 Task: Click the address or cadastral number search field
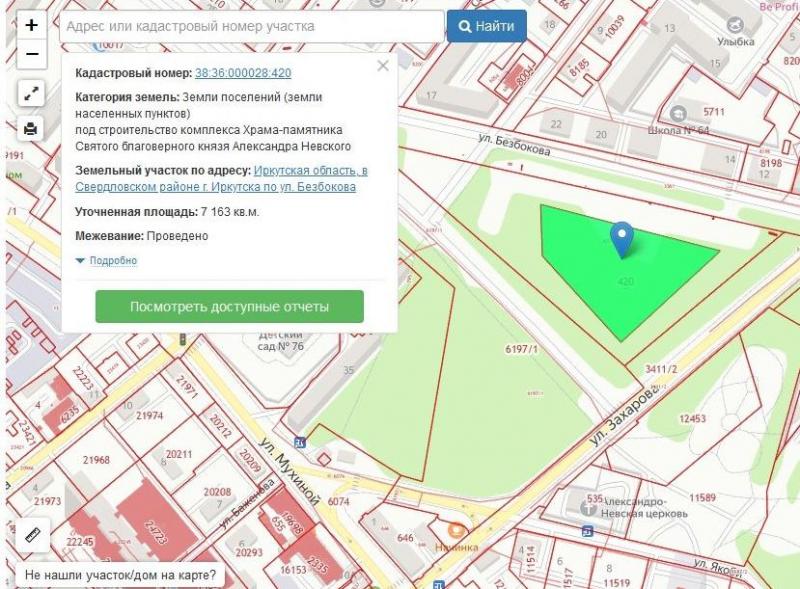[250, 26]
